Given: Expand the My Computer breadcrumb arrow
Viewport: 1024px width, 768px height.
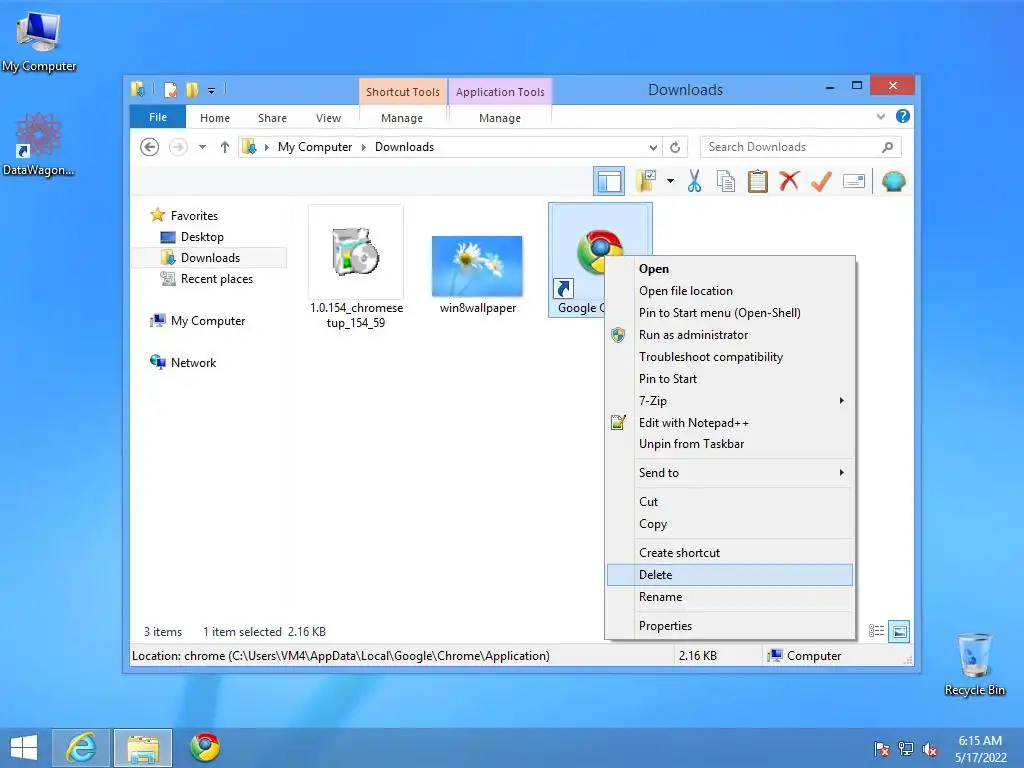Looking at the screenshot, I should pos(364,148).
